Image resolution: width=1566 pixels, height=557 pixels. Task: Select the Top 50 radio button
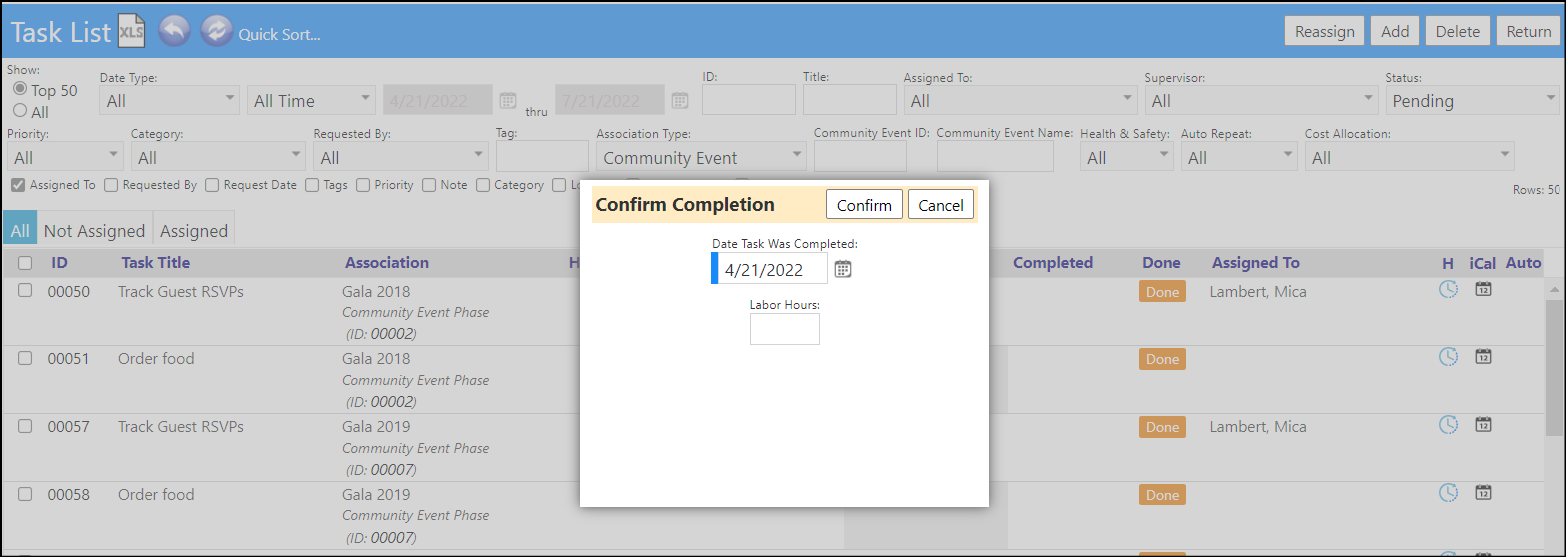[x=20, y=89]
